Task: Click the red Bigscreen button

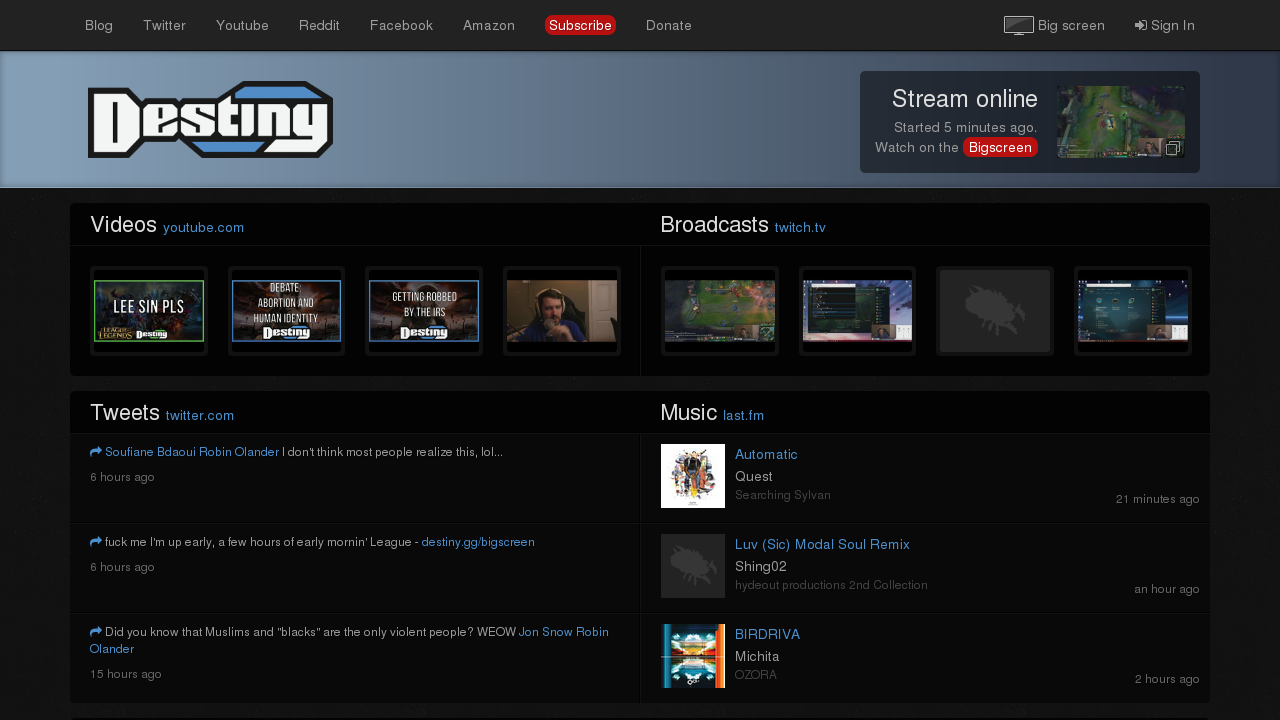Action: pyautogui.click(x=1000, y=148)
